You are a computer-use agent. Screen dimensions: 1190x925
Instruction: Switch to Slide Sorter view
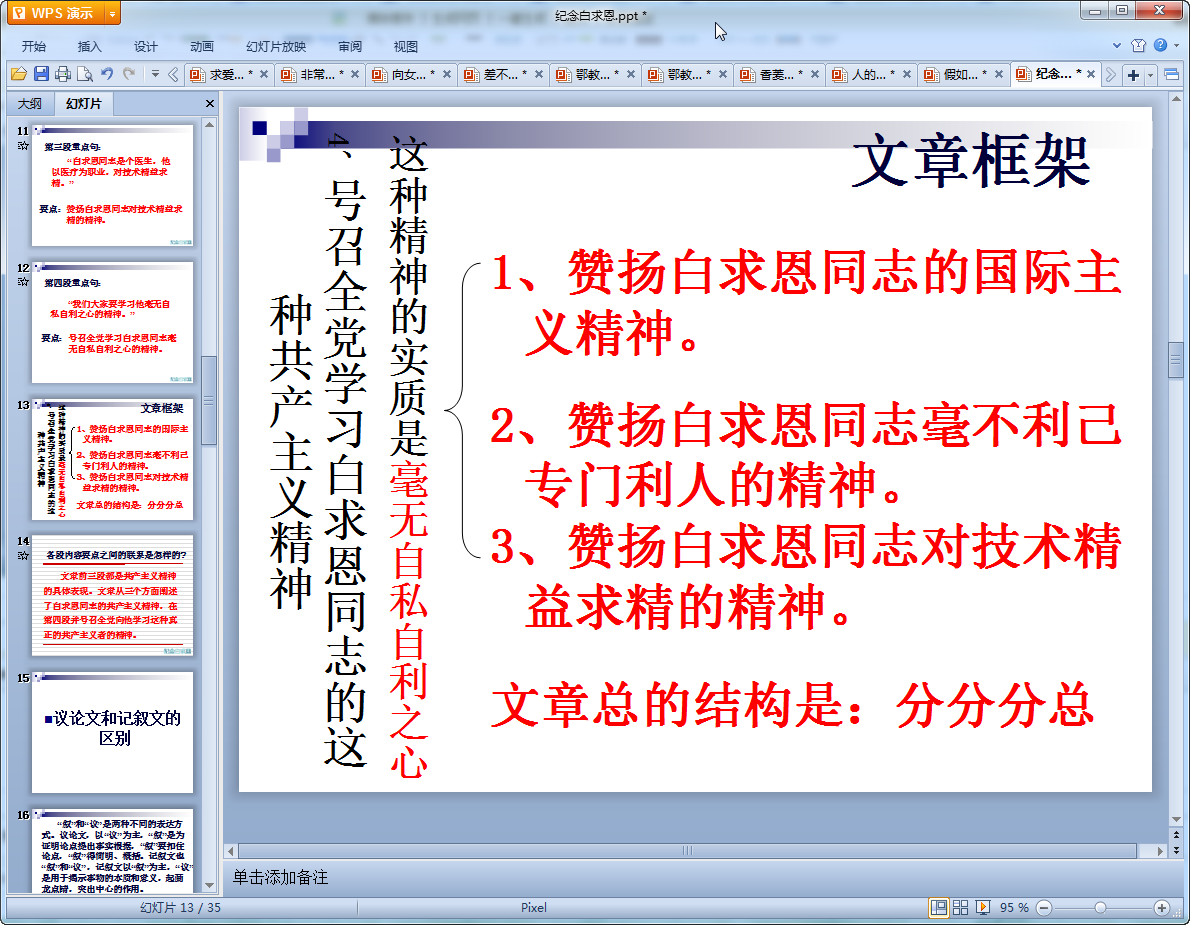pyautogui.click(x=960, y=908)
